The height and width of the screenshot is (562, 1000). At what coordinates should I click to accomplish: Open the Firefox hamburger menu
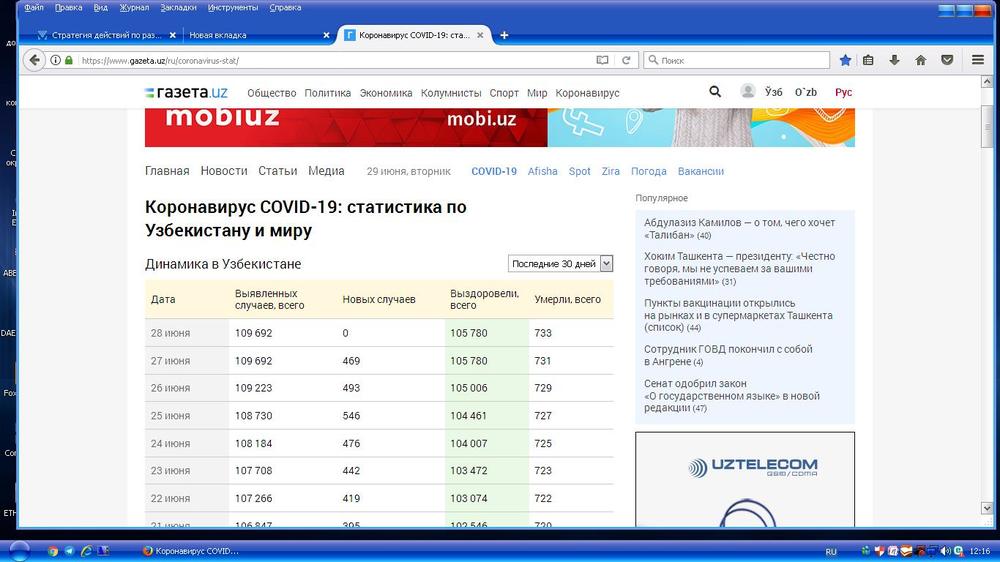[978, 60]
